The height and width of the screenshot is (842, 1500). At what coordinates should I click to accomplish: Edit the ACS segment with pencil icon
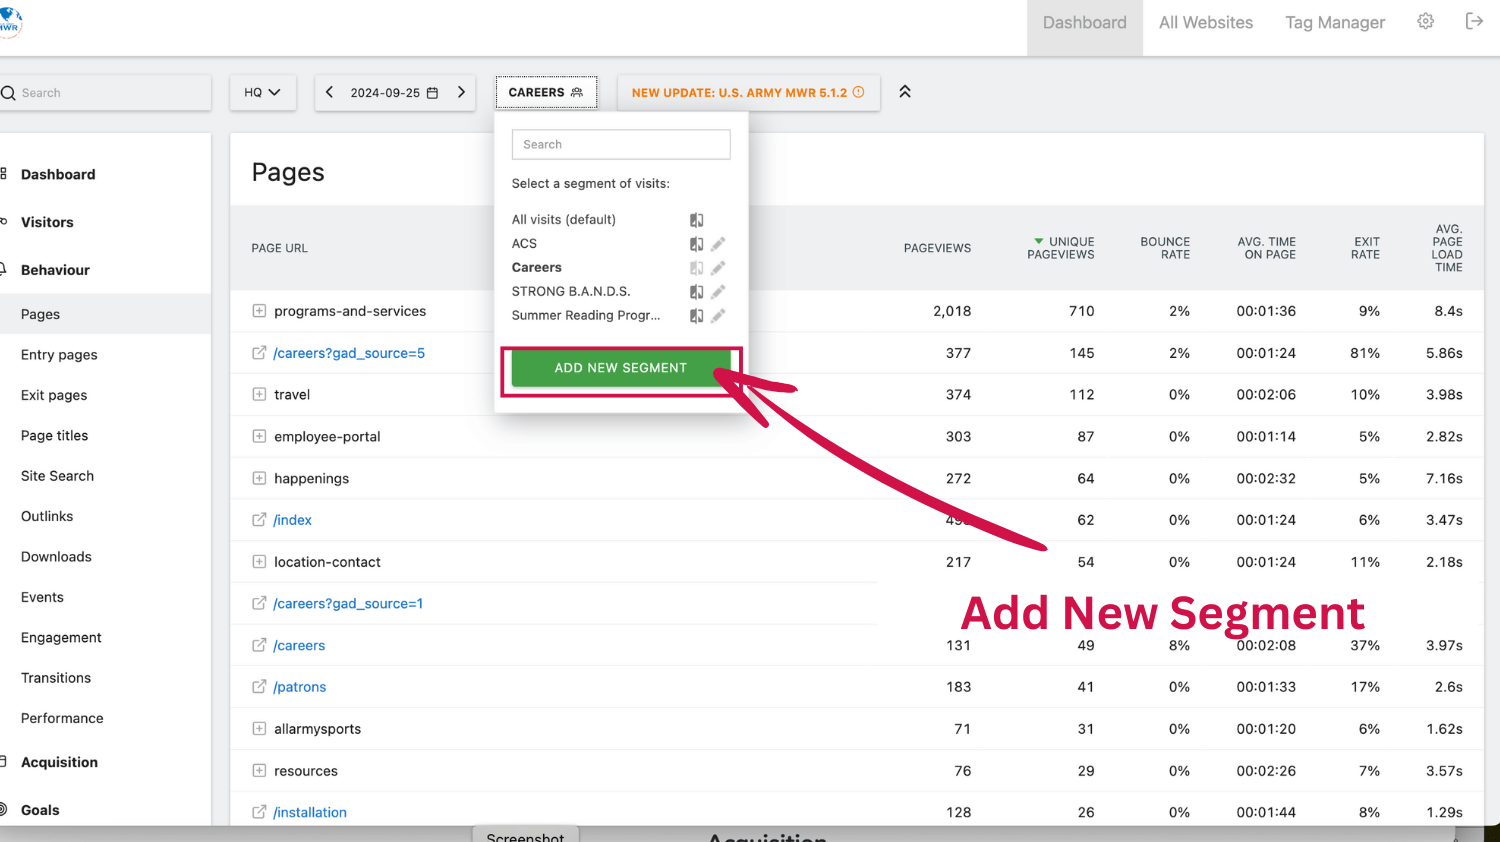[718, 244]
